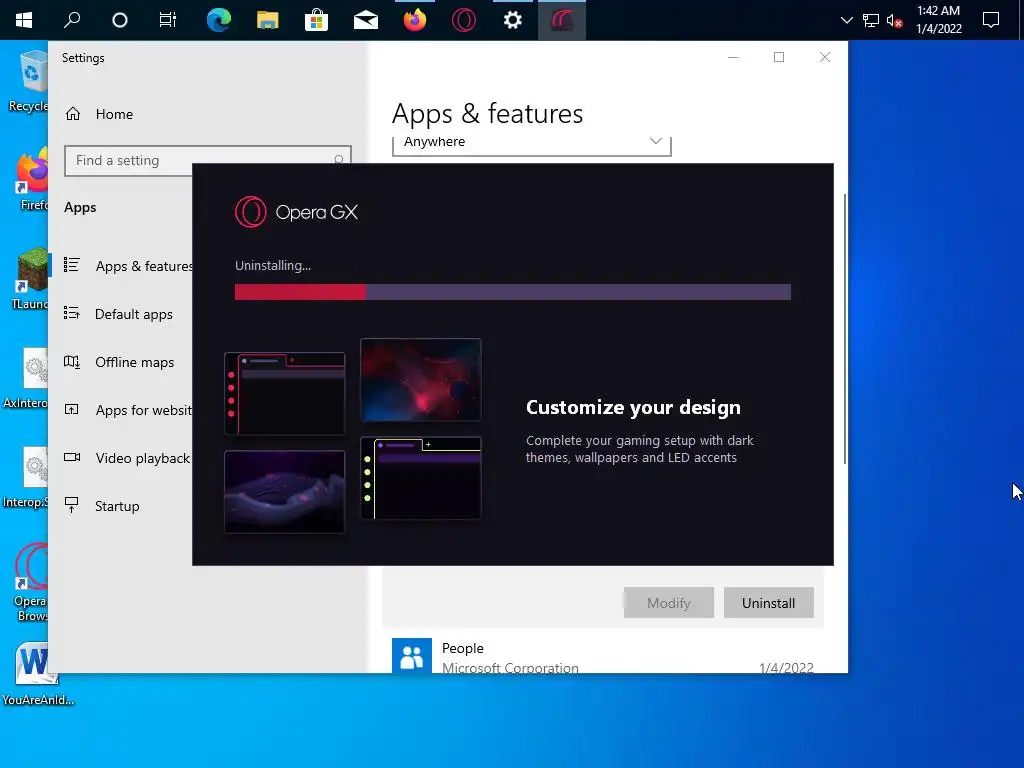Open Cortana circle icon

point(120,20)
